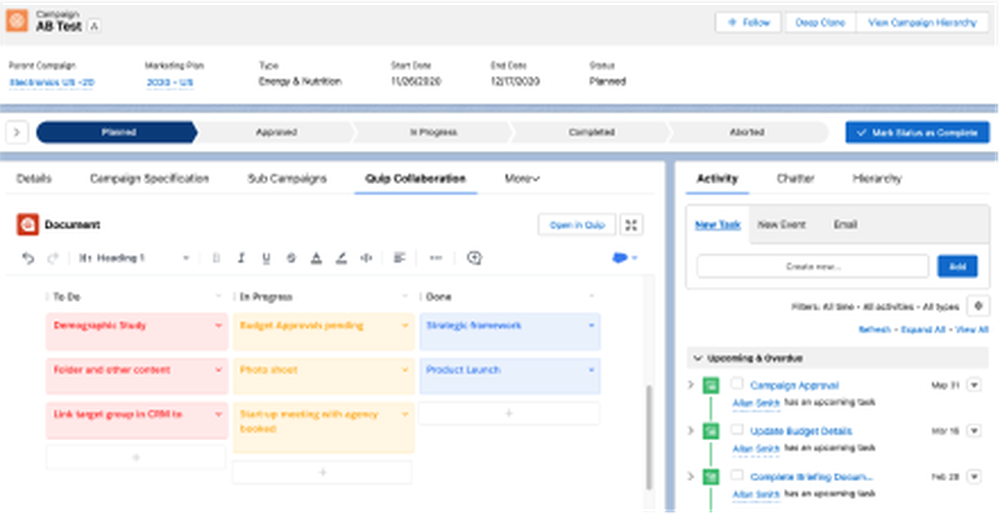Open To Do column dropdown menu
Screen dimensions: 1000x514
219,297
